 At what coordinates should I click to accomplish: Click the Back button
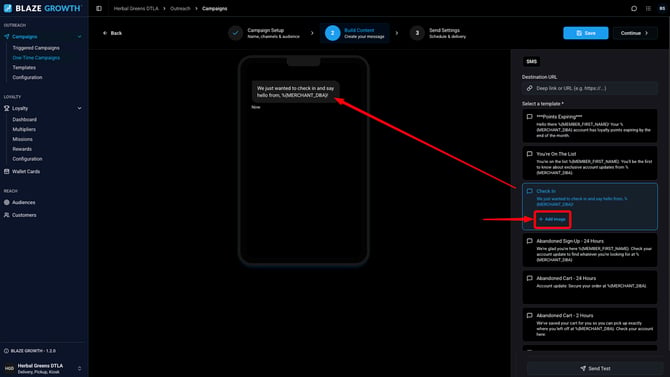coord(112,33)
